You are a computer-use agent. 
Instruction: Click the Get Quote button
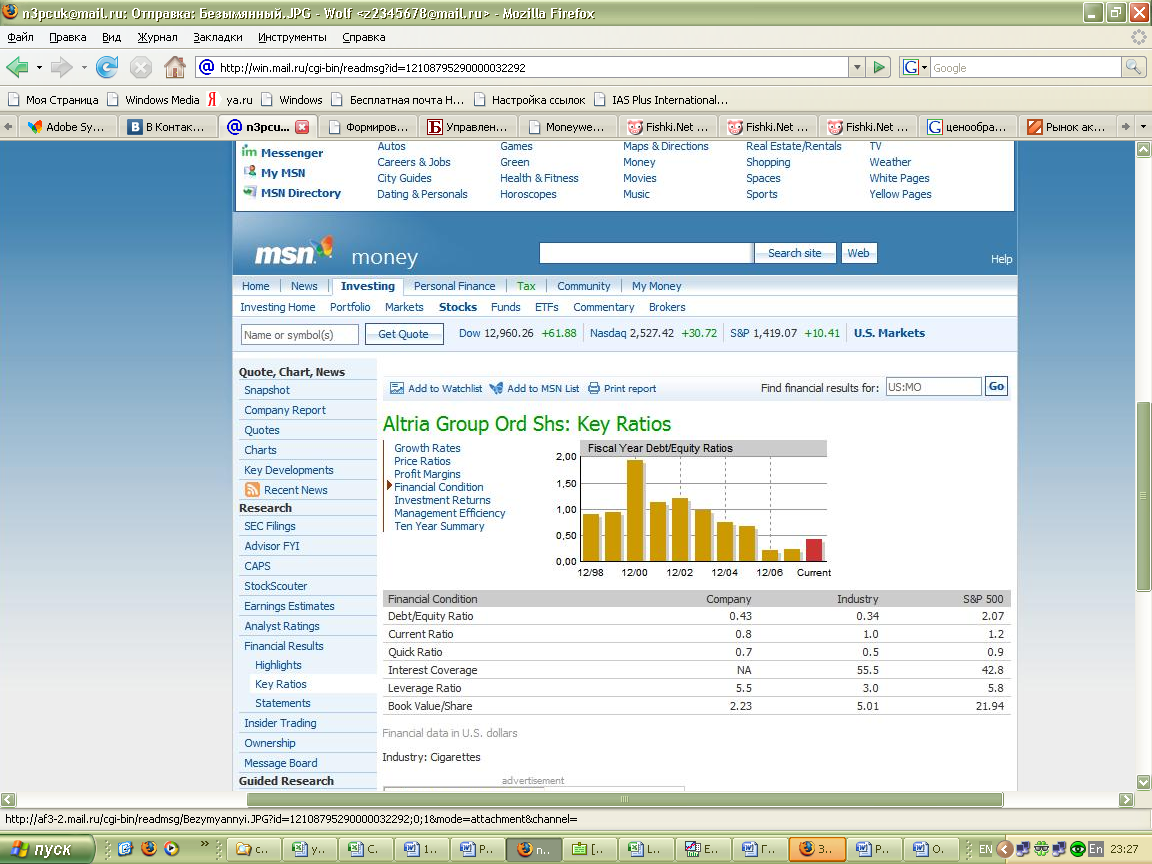[x=404, y=334]
